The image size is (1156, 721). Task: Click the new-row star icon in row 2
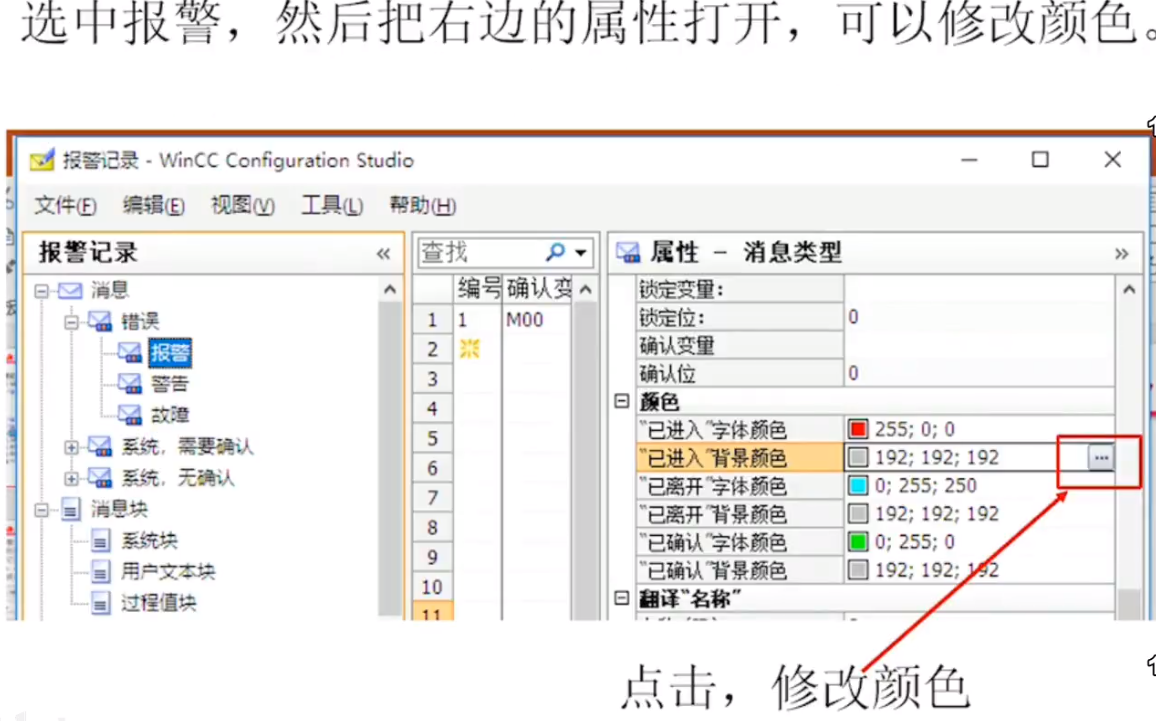(470, 349)
